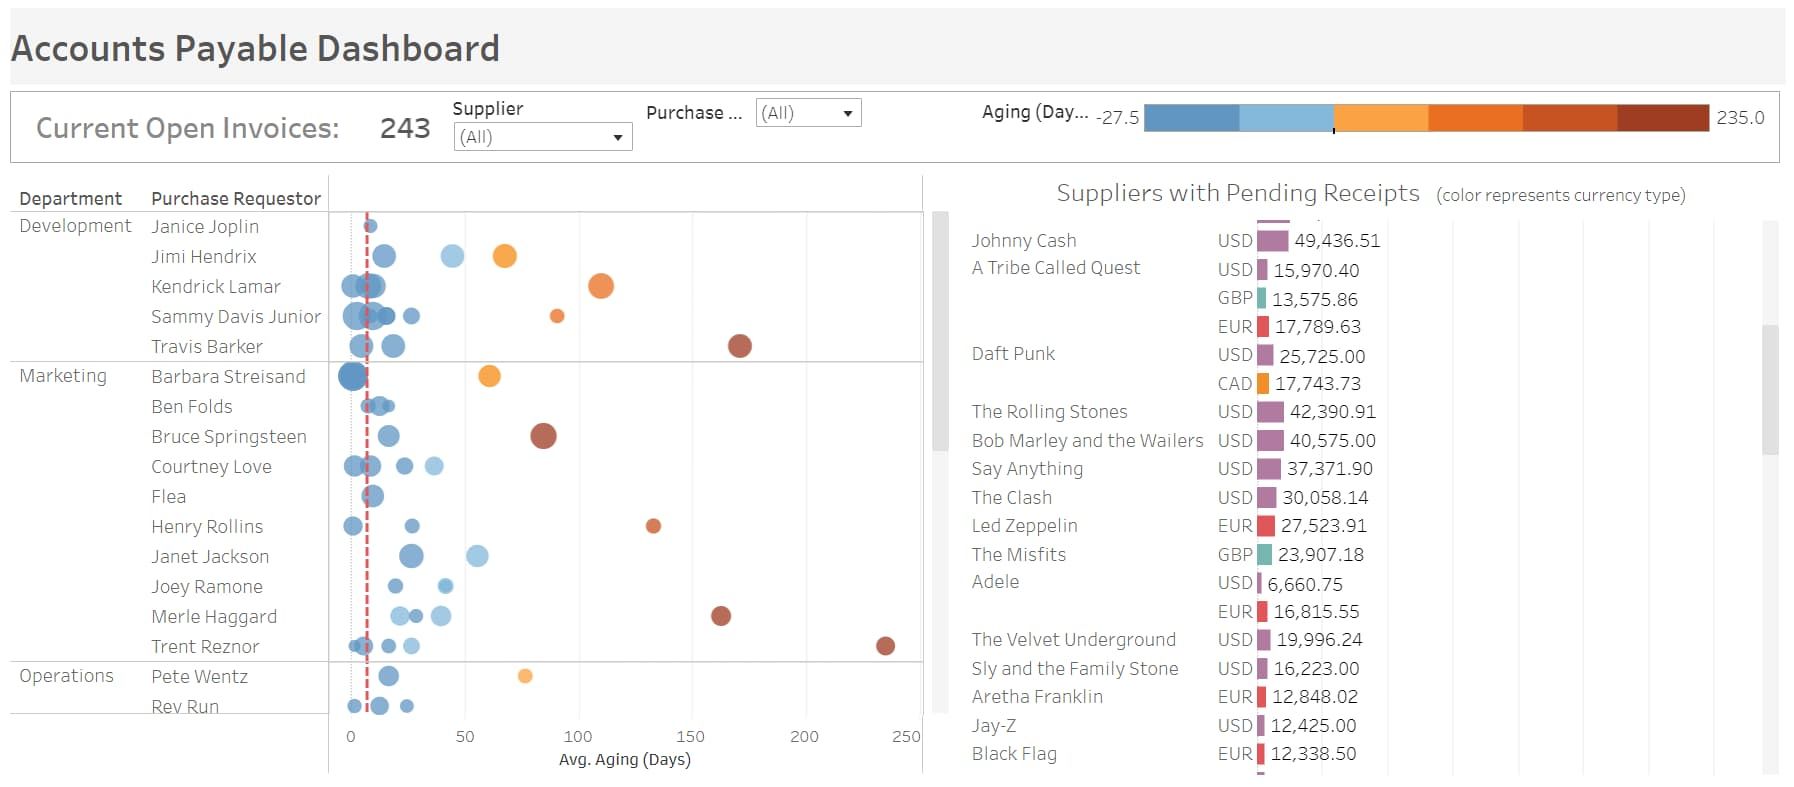Click the Bob Marley and the Wailers label
Viewport: 1794px width, 787px height.
[x=1087, y=441]
